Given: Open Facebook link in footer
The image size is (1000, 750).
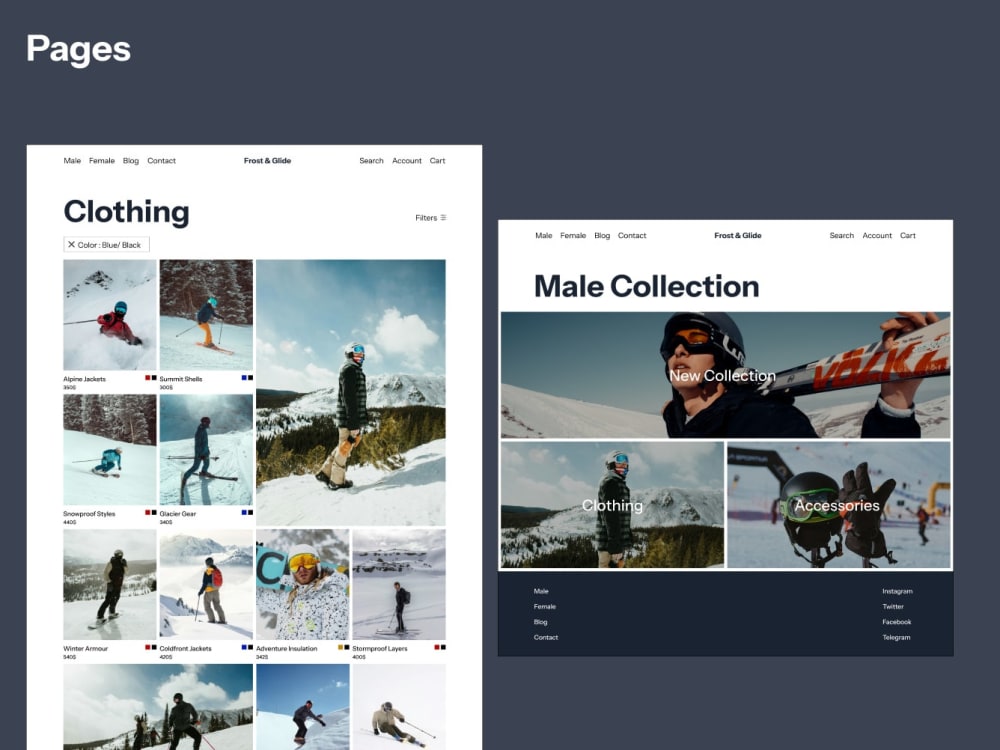Looking at the screenshot, I should (x=897, y=622).
